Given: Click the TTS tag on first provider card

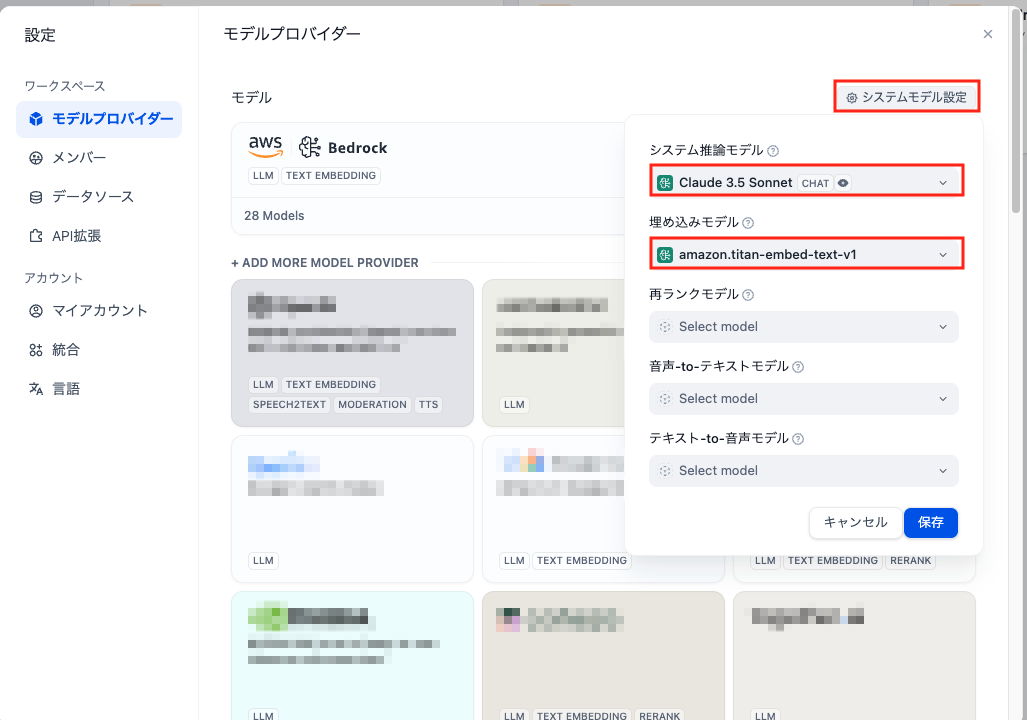Looking at the screenshot, I should click(x=428, y=405).
